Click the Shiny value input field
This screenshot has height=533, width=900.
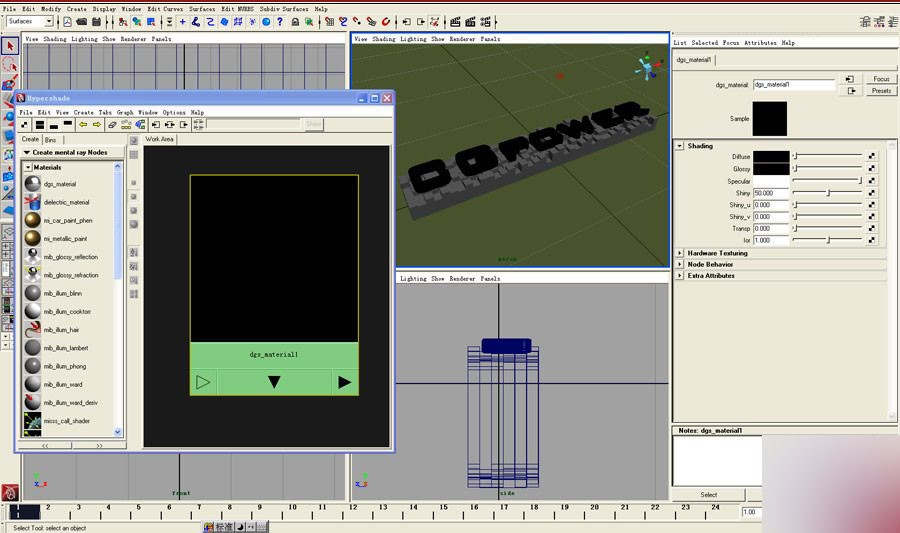[x=771, y=192]
